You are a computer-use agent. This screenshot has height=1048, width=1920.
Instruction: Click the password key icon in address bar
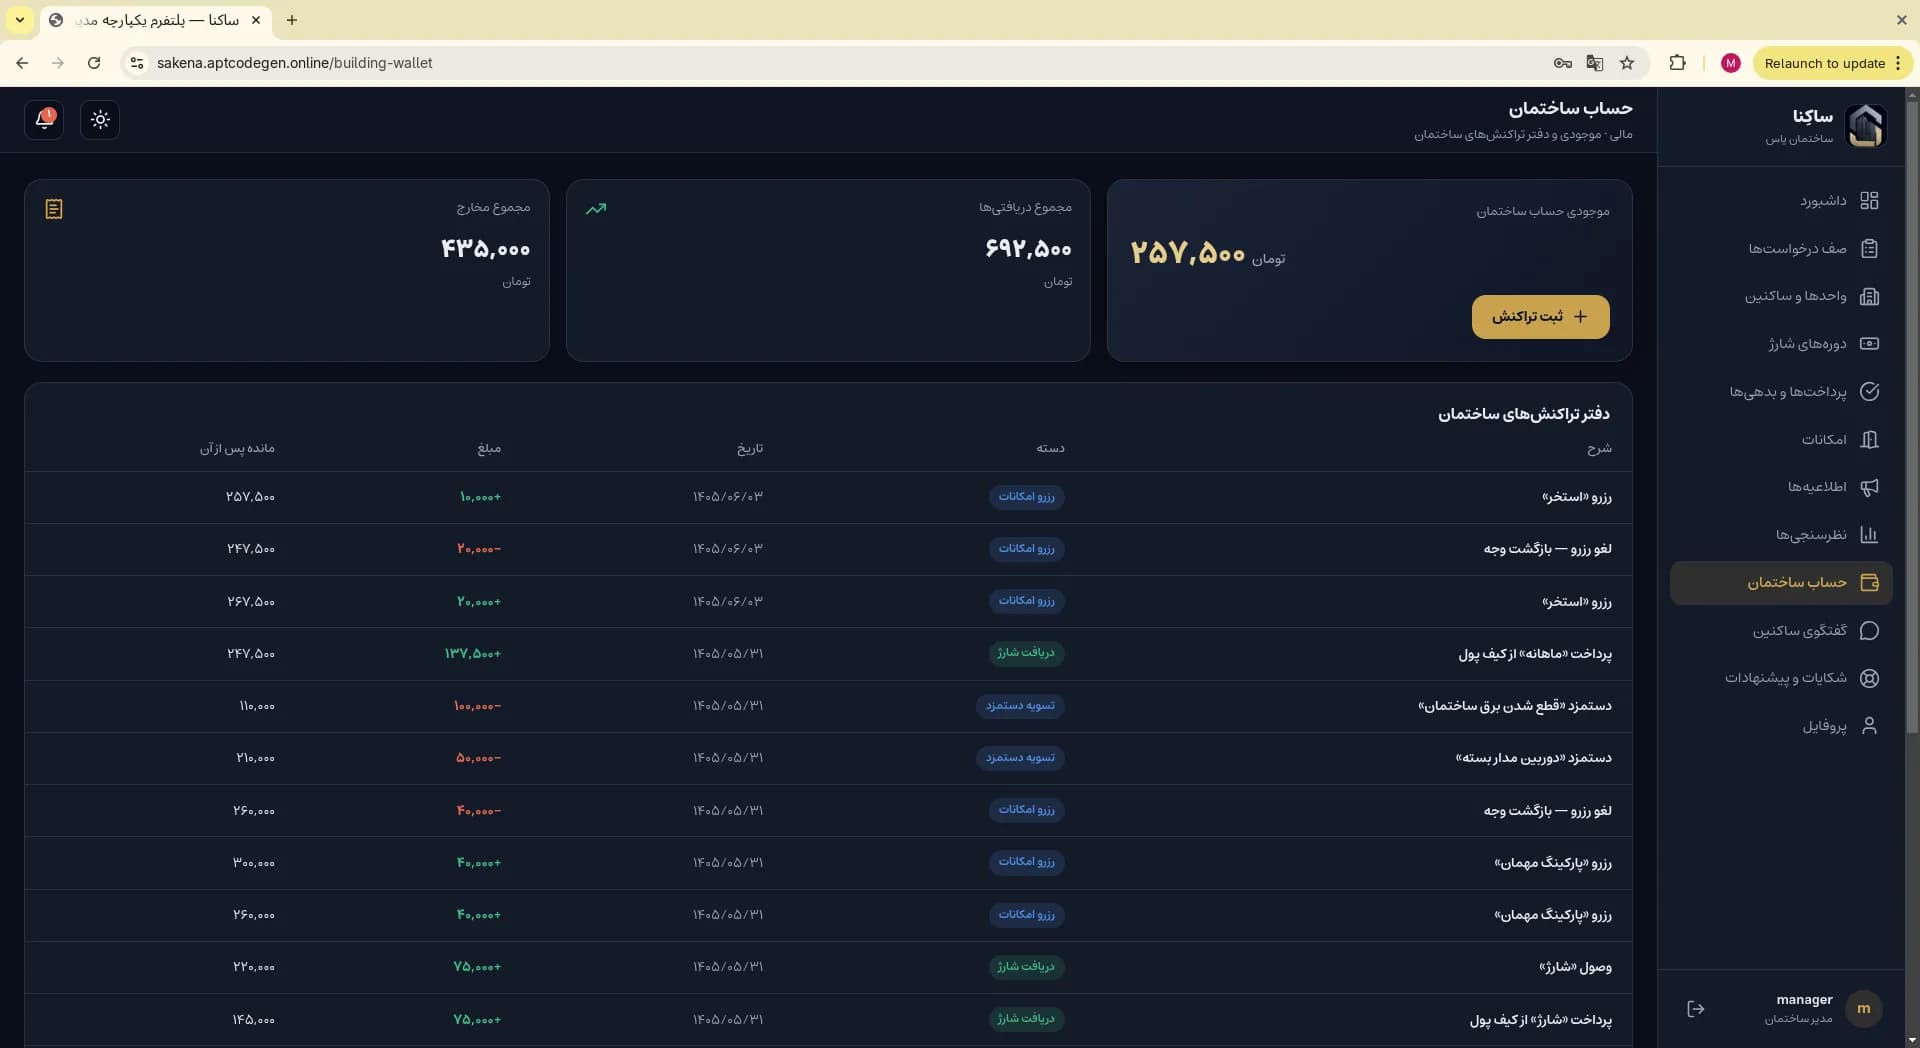coord(1562,63)
